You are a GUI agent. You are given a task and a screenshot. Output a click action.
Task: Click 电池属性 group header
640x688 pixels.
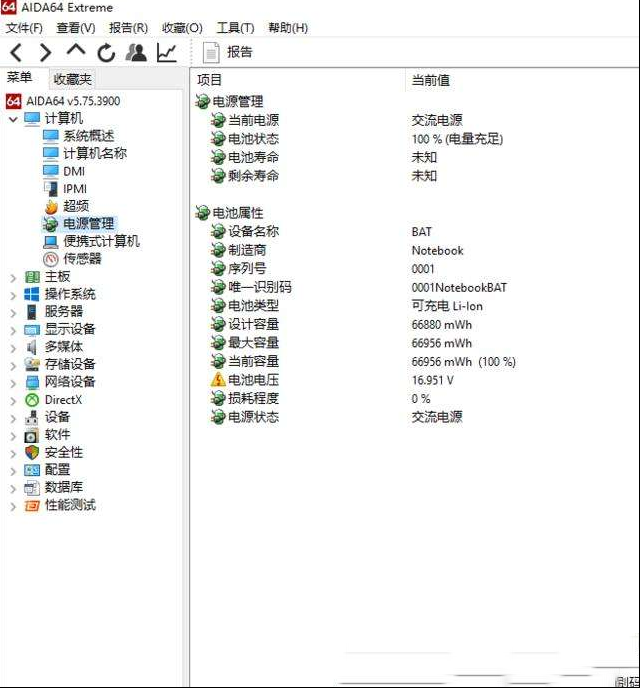pyautogui.click(x=238, y=213)
